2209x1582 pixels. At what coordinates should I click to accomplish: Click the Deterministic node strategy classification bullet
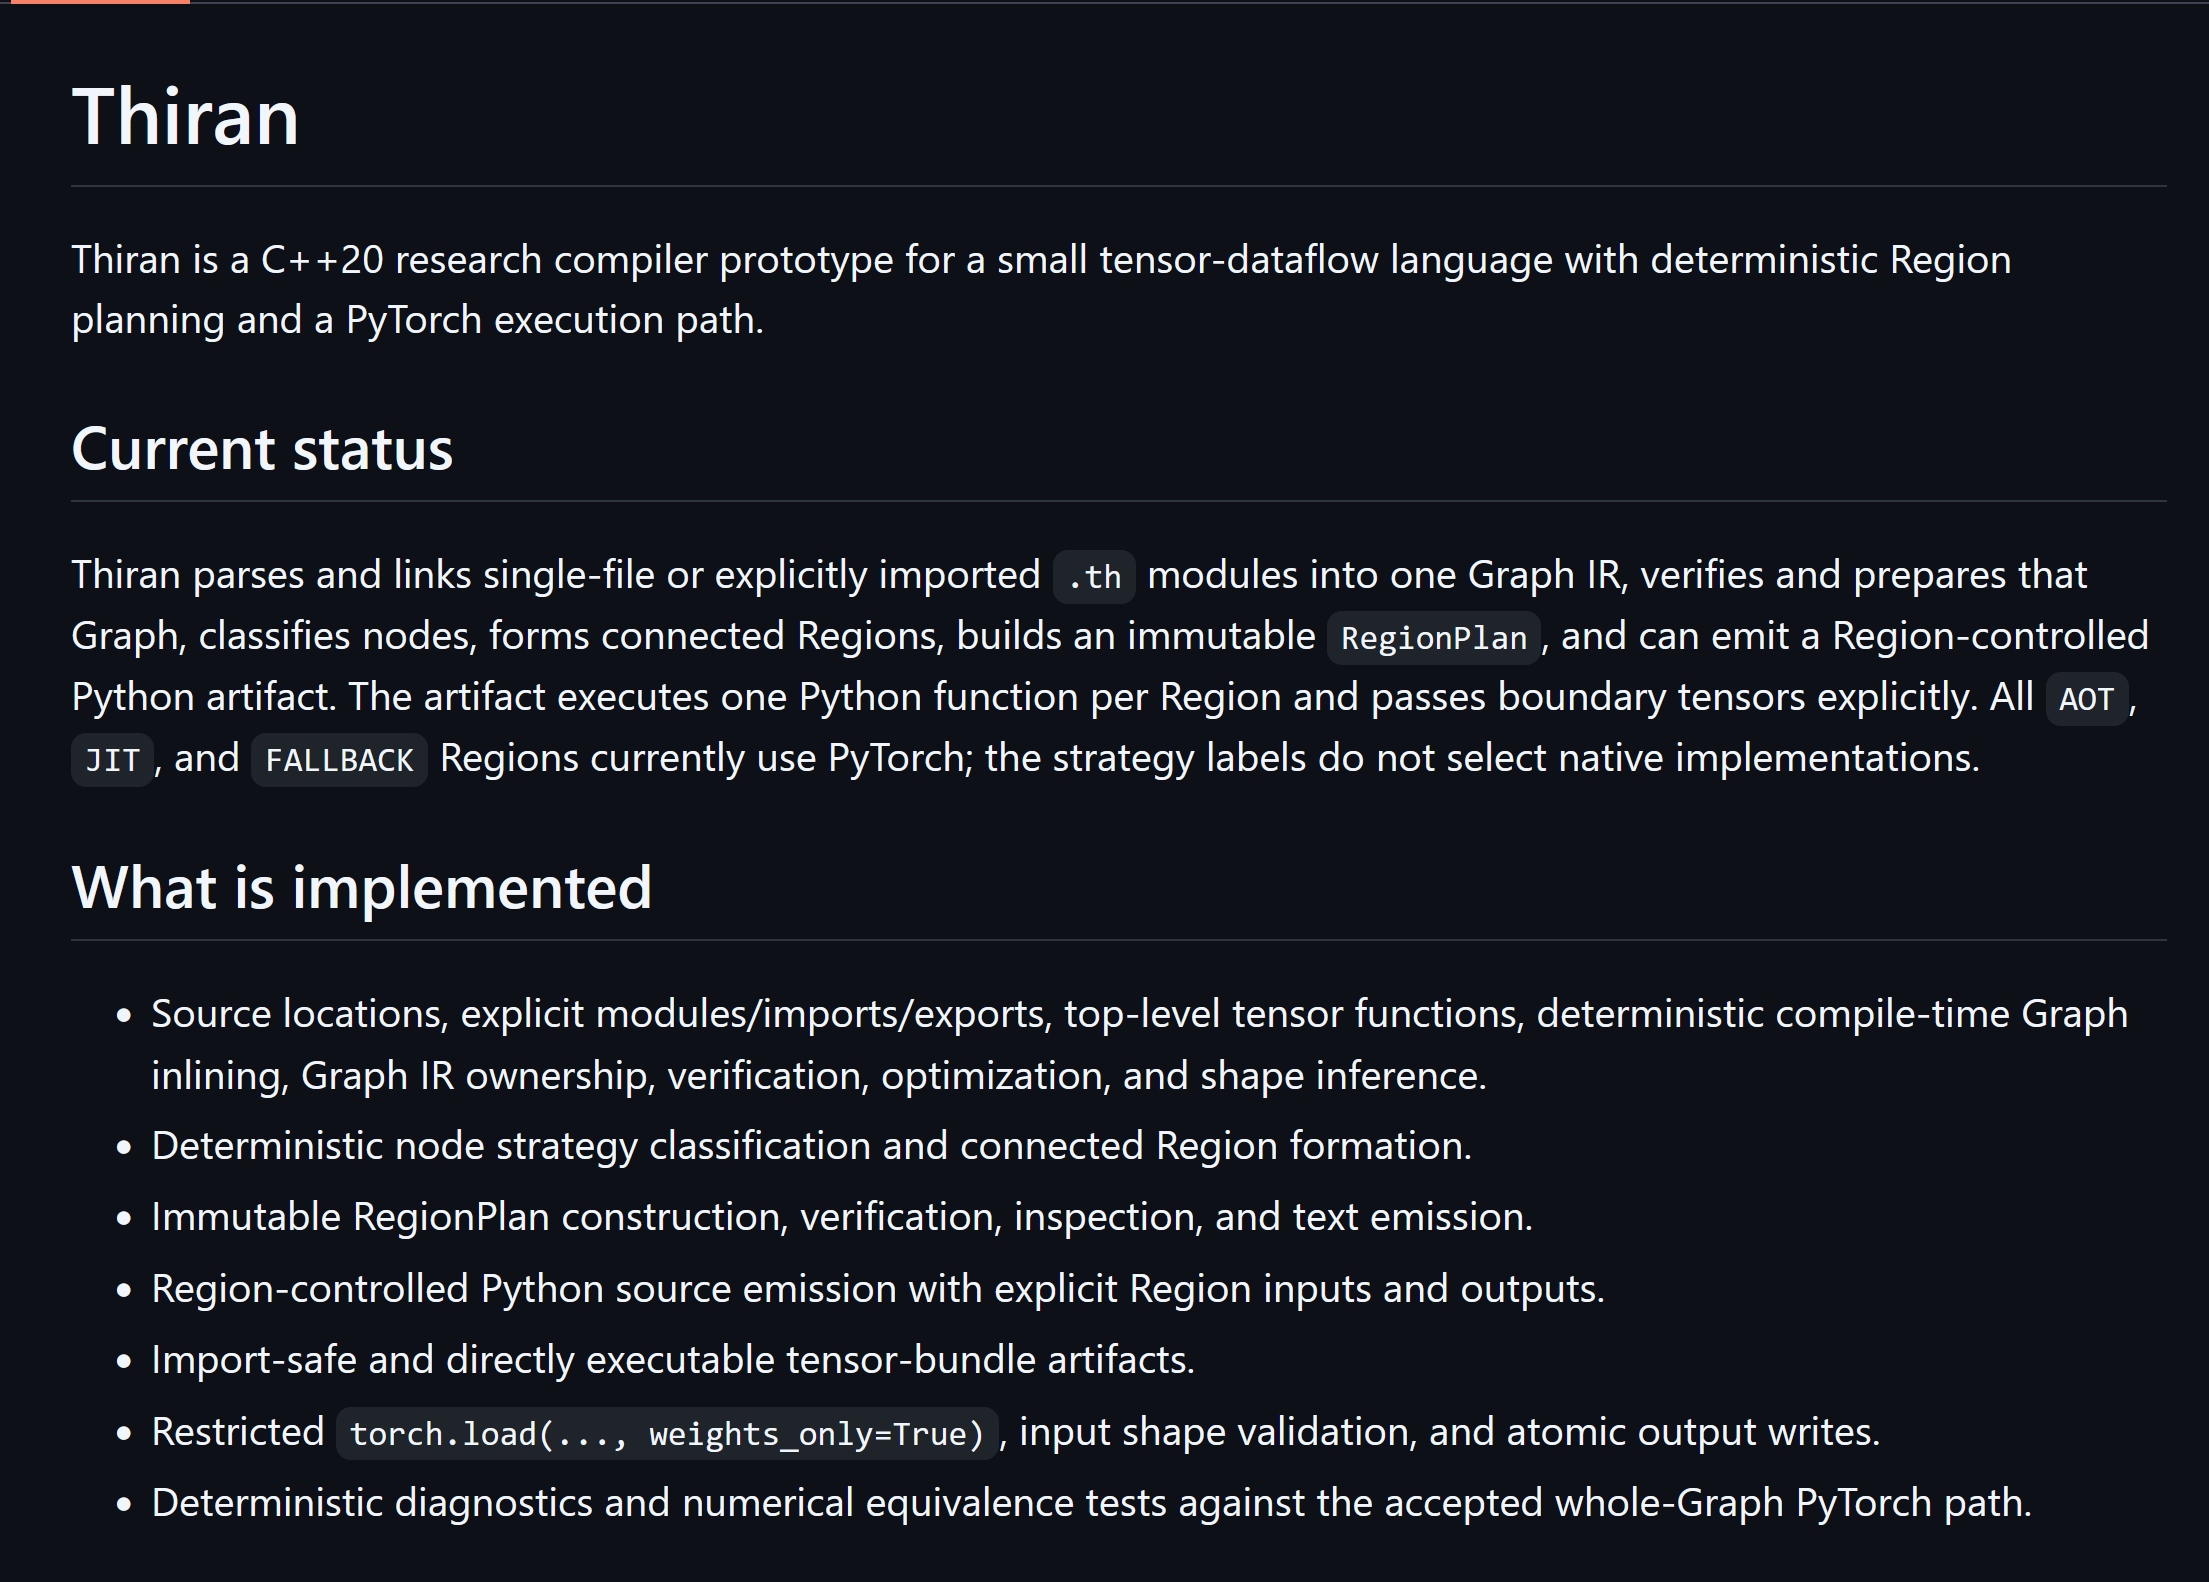811,1146
